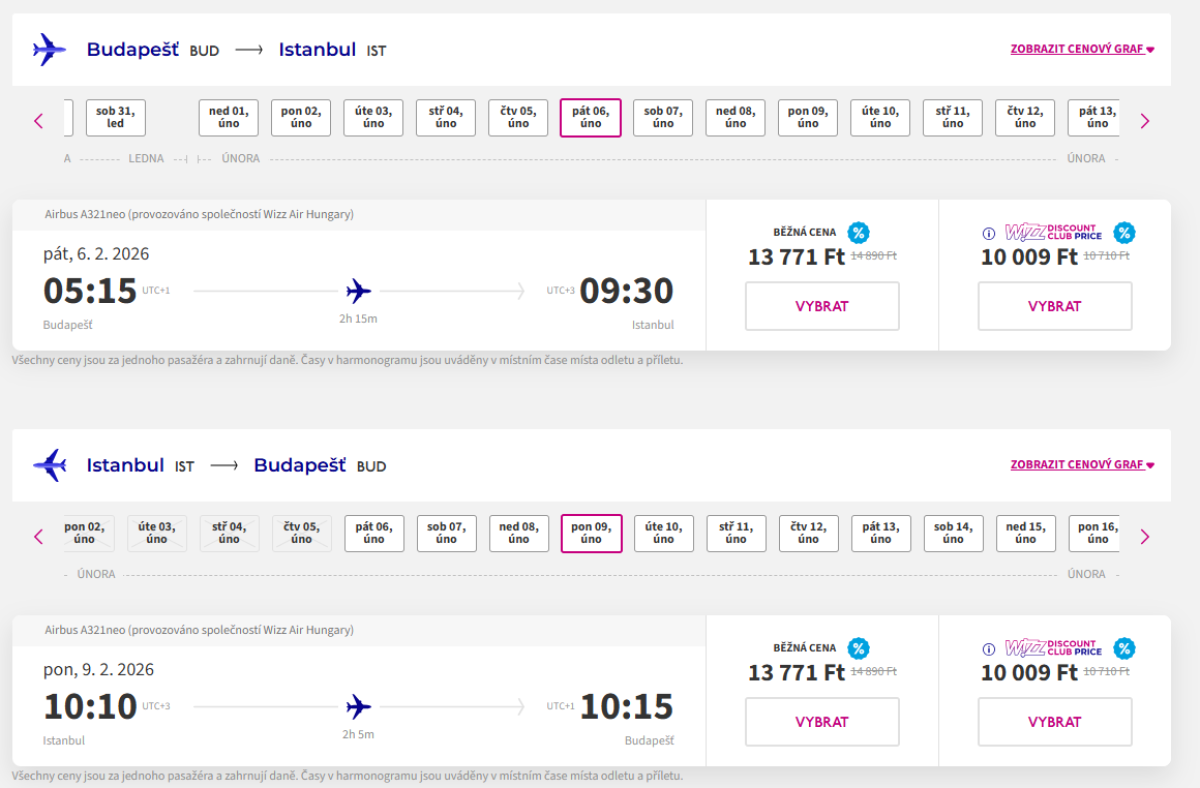Show later dates for Istanbul to Budapešť
The height and width of the screenshot is (788, 1200).
pos(1145,537)
